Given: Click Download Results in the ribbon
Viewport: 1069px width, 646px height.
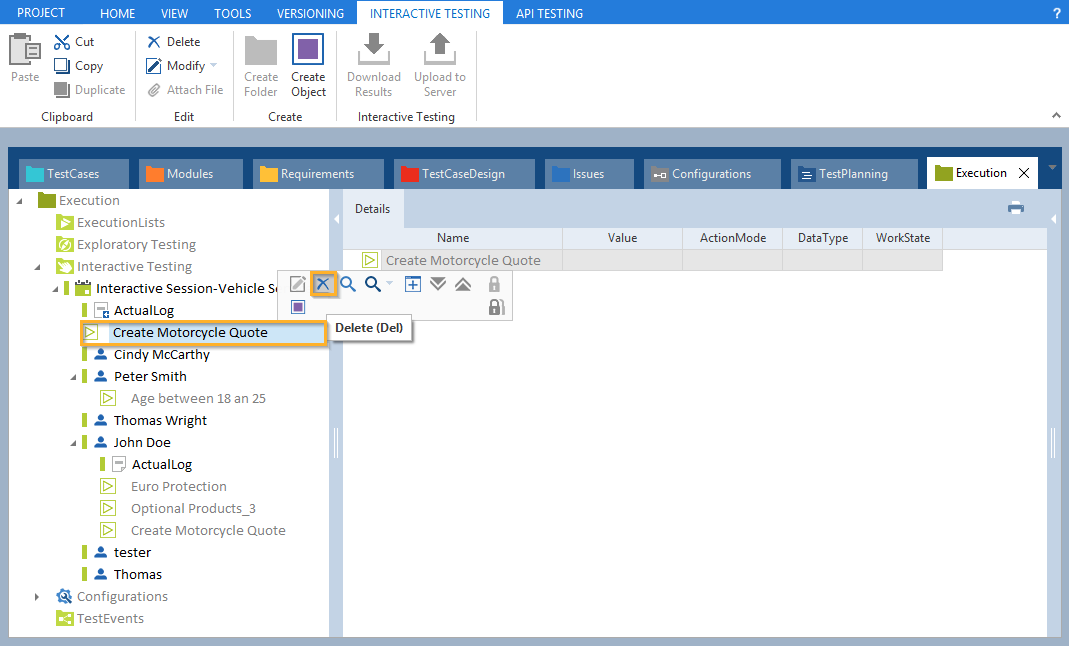Looking at the screenshot, I should [x=373, y=66].
